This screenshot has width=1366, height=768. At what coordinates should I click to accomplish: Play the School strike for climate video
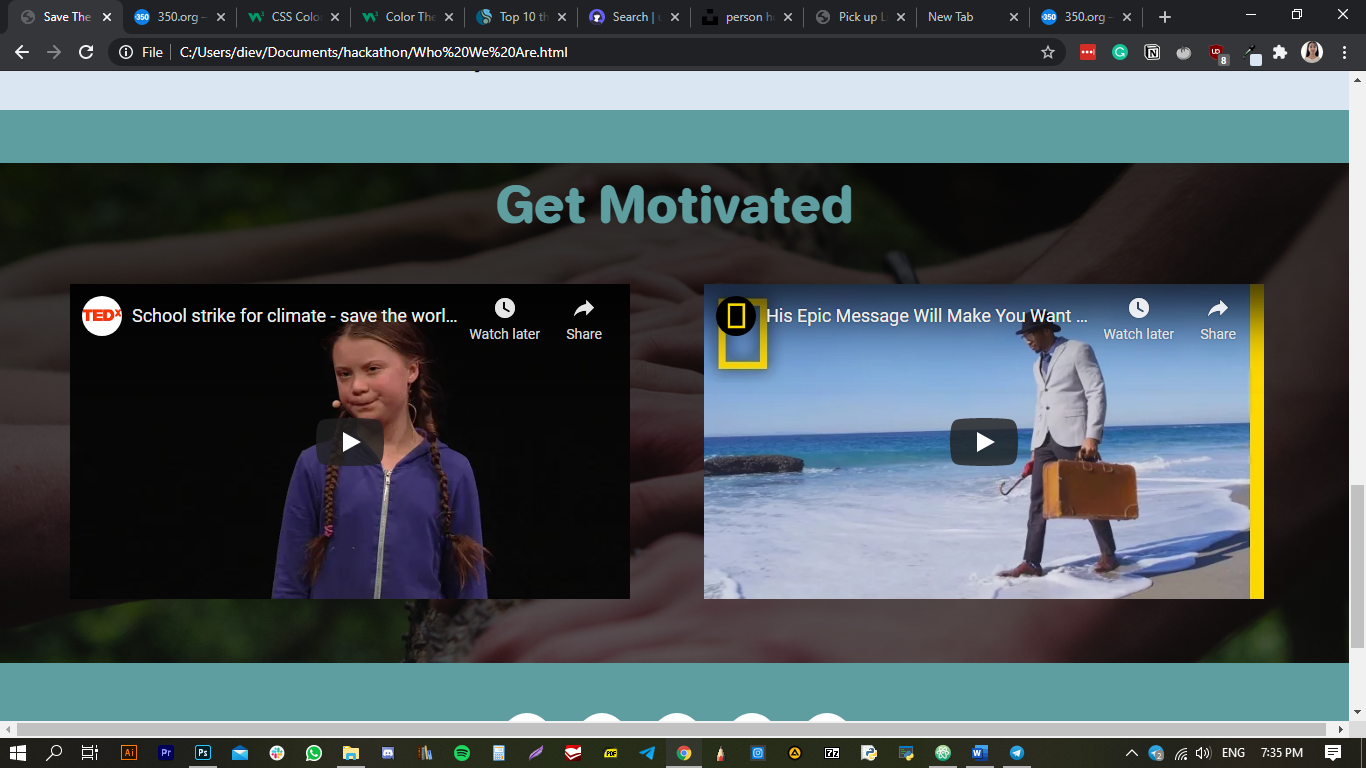point(350,442)
